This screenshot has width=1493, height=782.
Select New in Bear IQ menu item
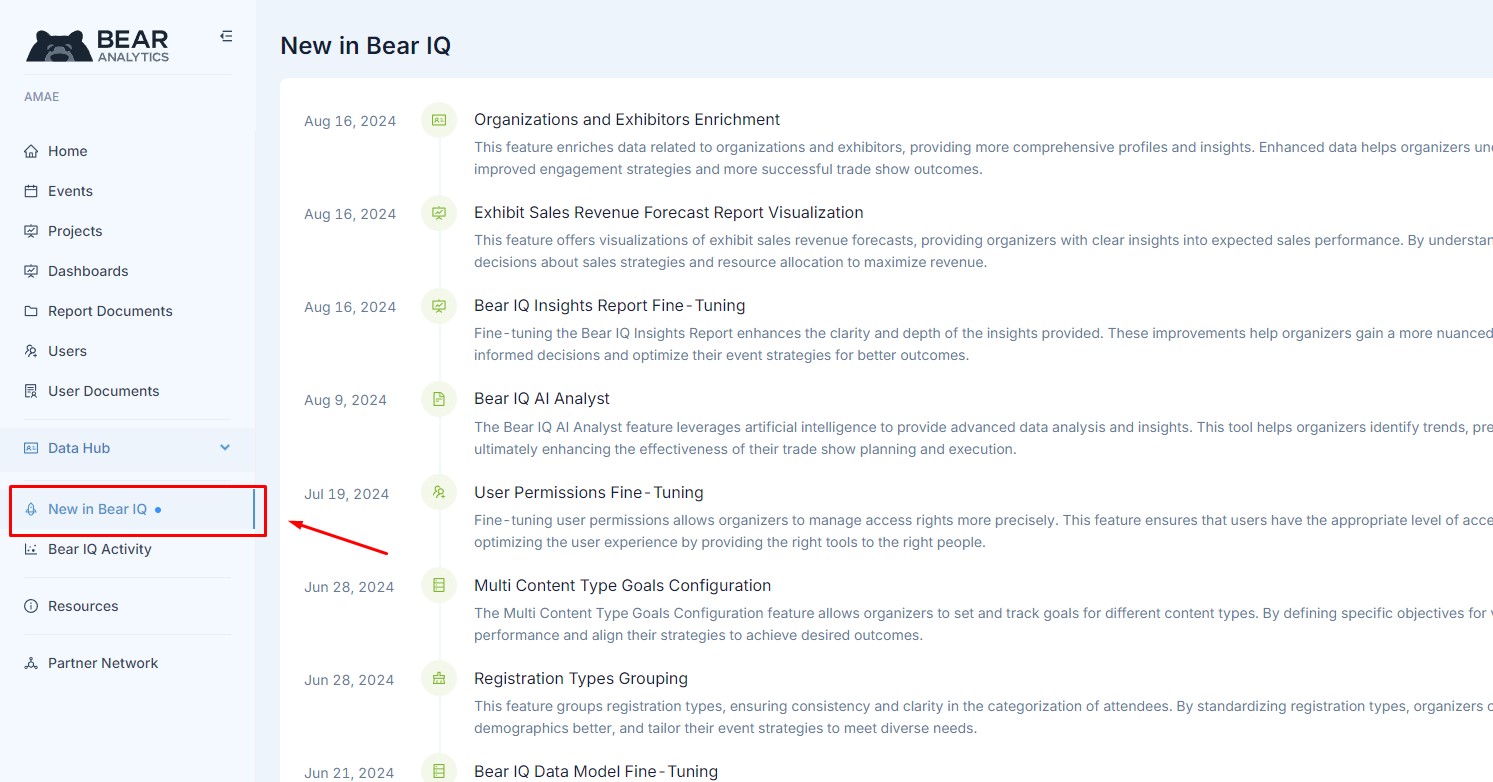tap(97, 509)
